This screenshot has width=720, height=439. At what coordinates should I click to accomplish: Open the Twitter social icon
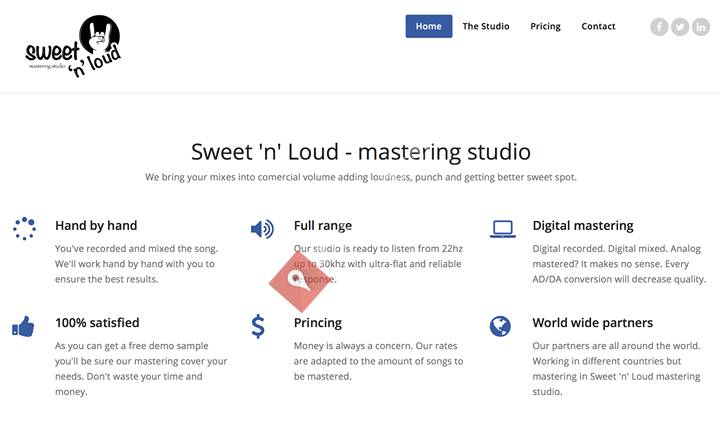click(680, 27)
